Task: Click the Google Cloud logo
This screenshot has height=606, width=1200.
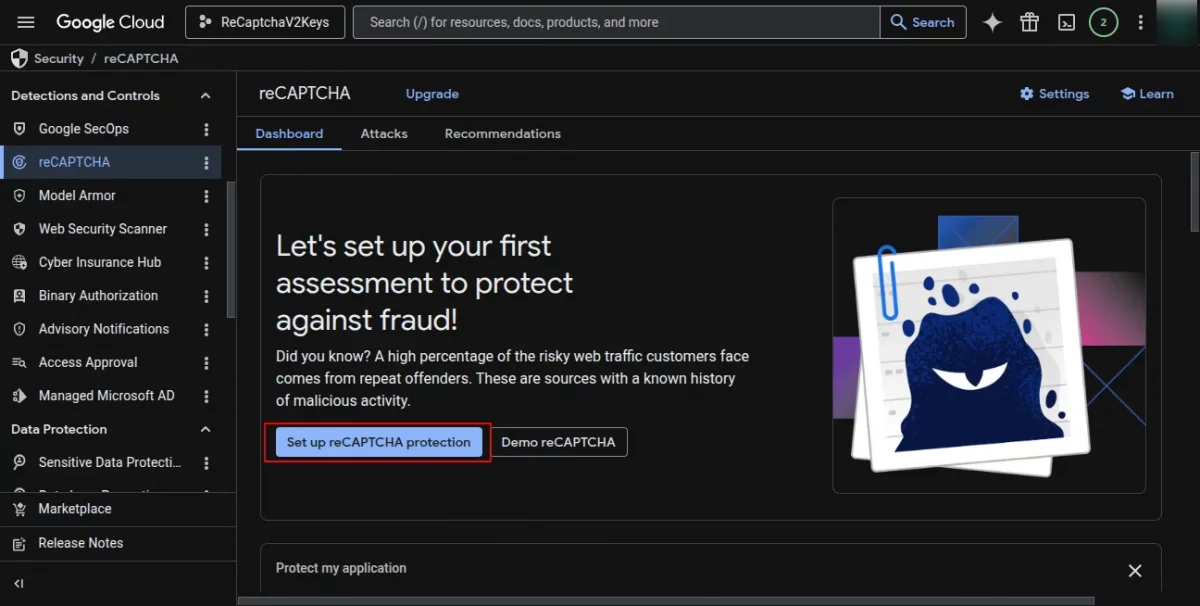Action: coord(110,22)
